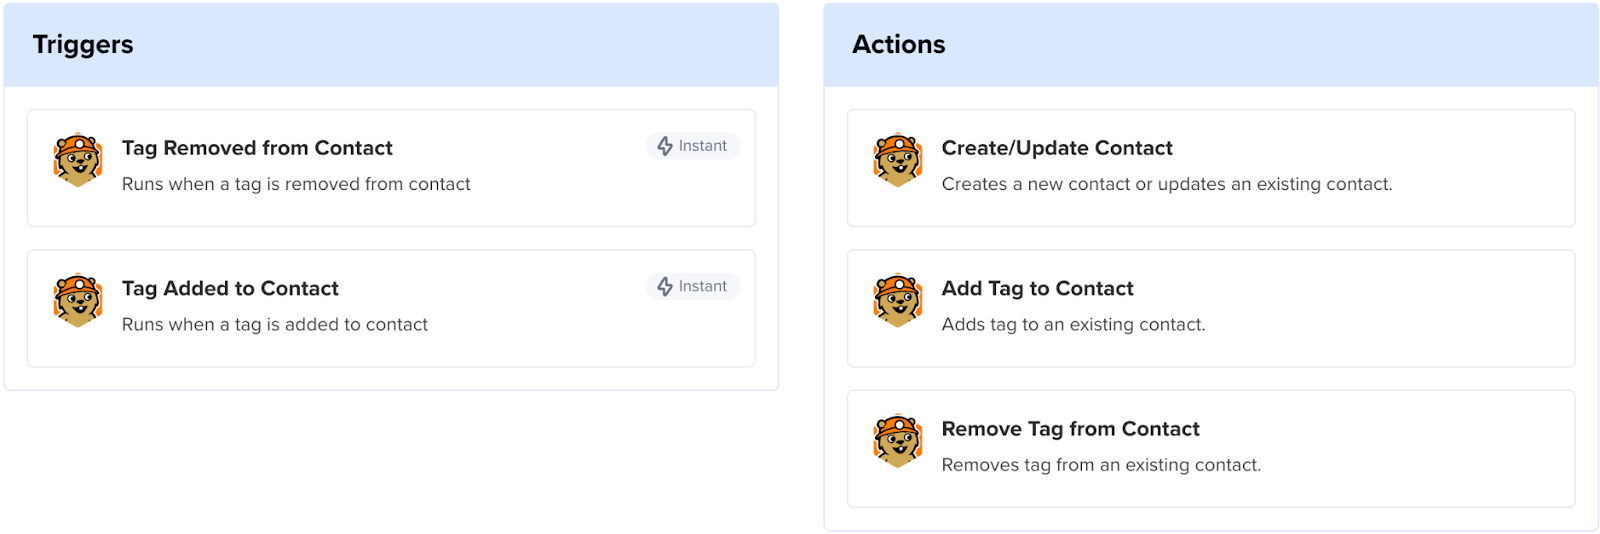Click the Actions section header
Screen dimensions: 1600x534
899,45
